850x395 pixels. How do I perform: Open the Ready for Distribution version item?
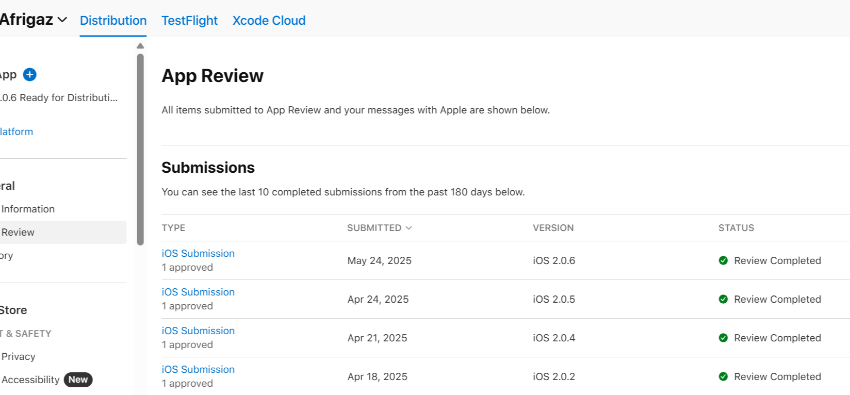click(x=59, y=98)
